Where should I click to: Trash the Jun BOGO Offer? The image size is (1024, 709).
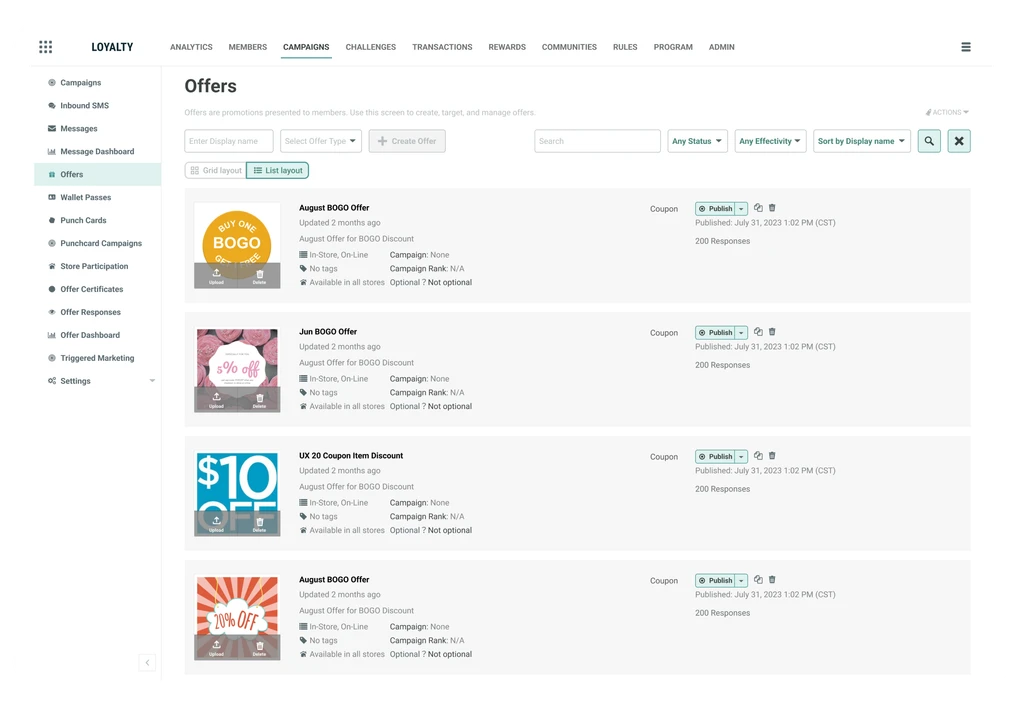tap(772, 332)
